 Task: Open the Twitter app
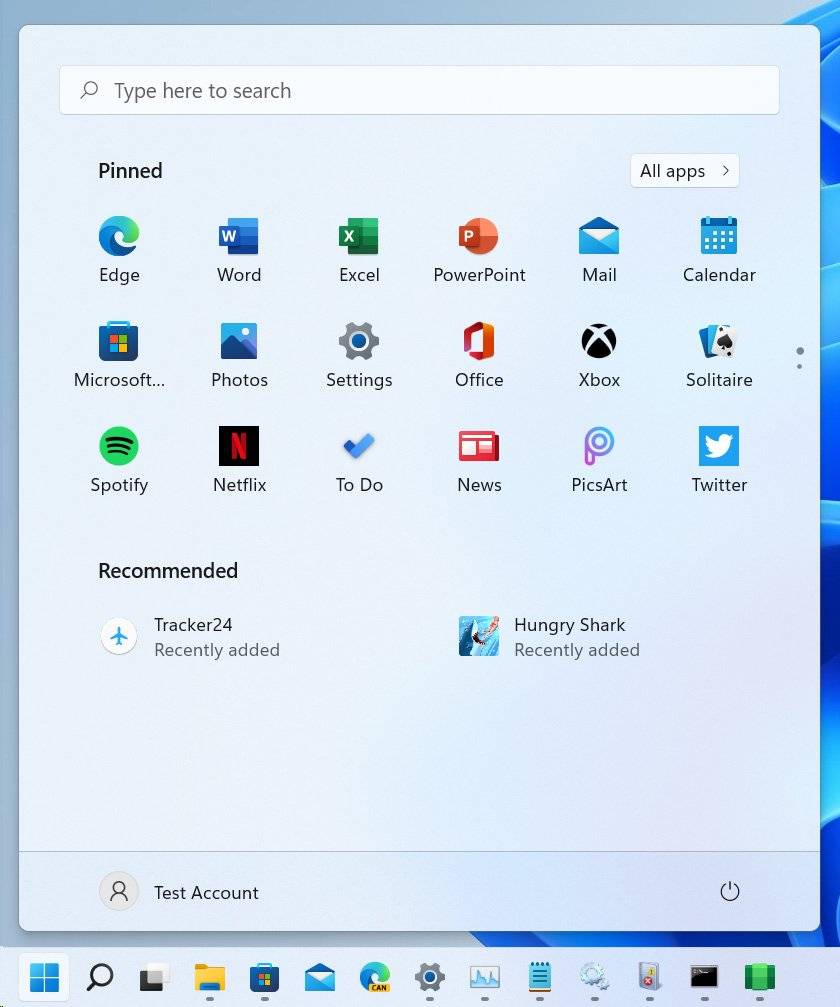coord(719,460)
